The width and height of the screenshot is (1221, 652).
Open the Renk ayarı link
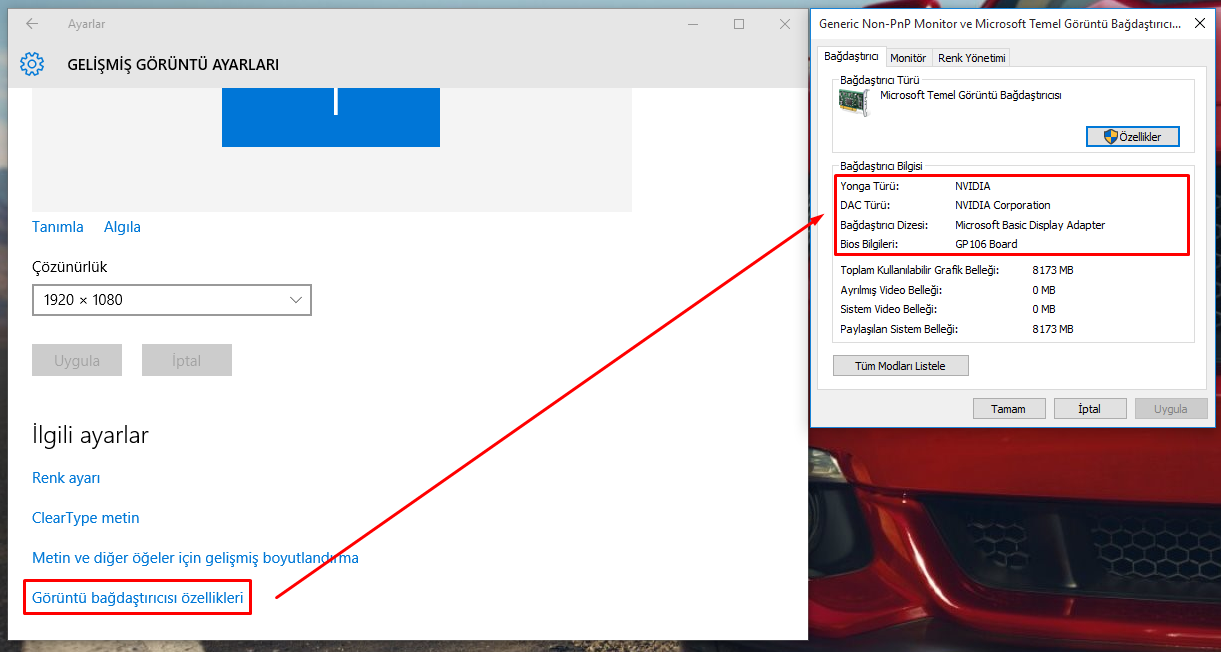66,478
